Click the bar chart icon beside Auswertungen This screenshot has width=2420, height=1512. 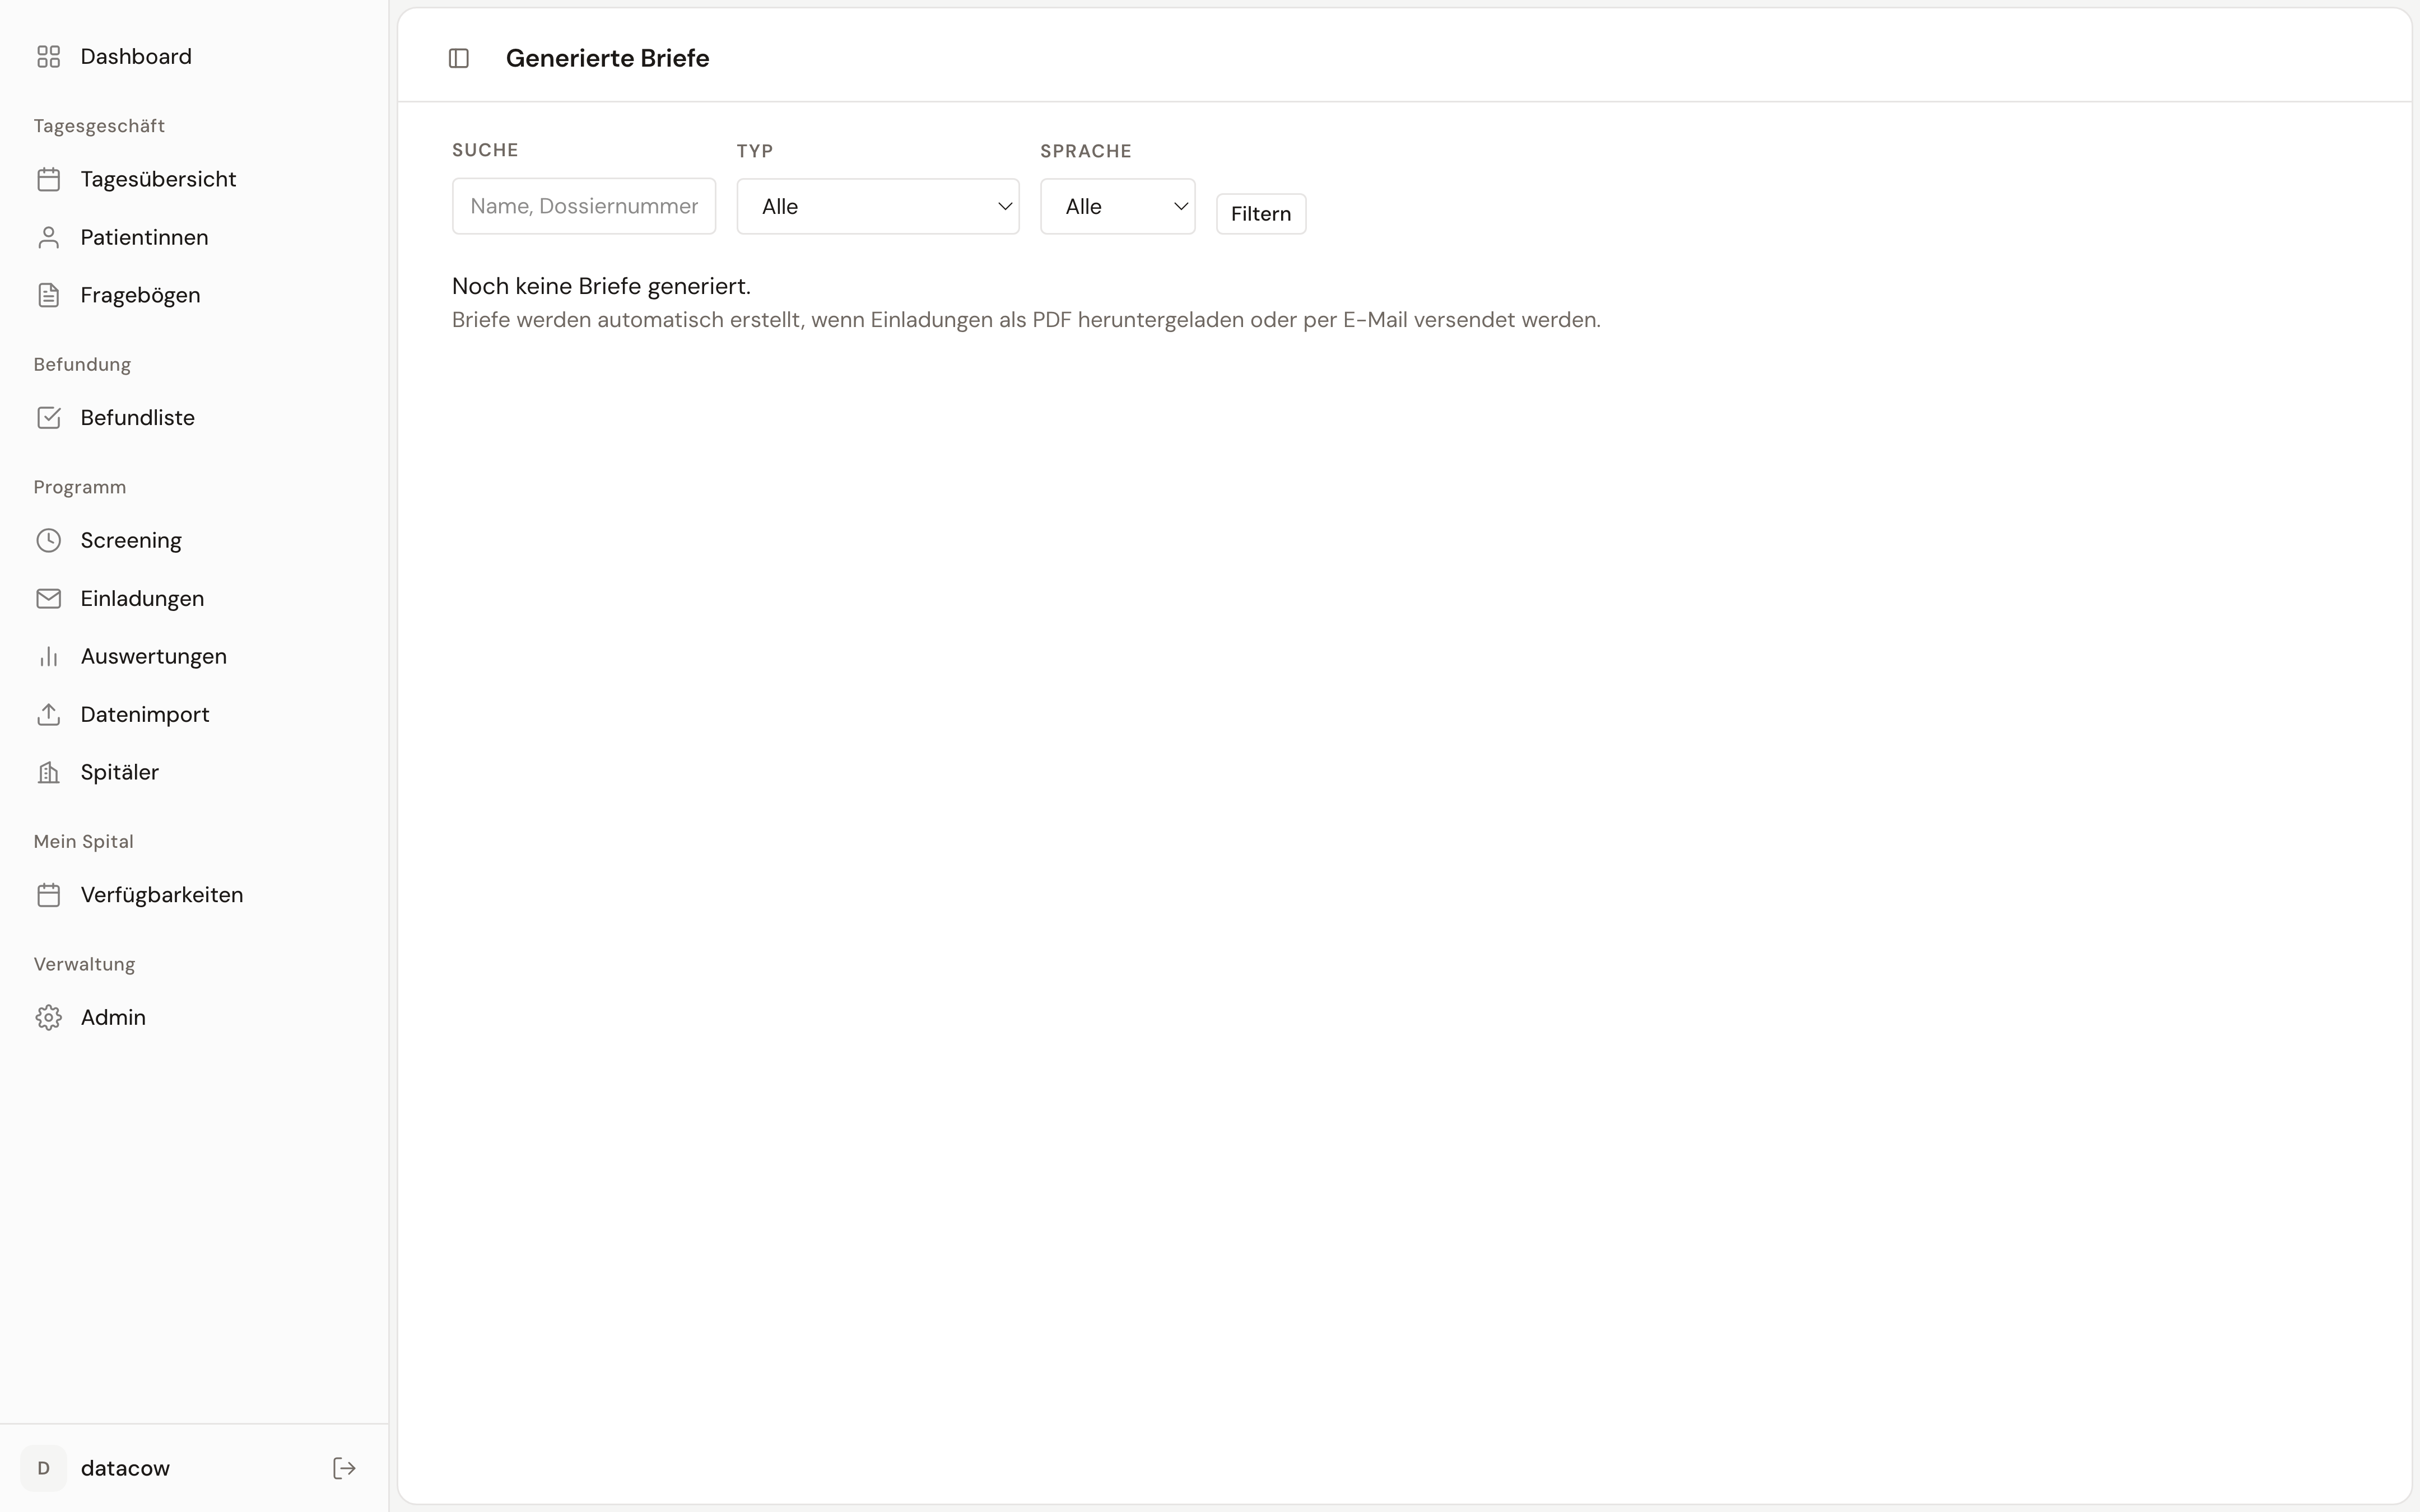point(48,657)
